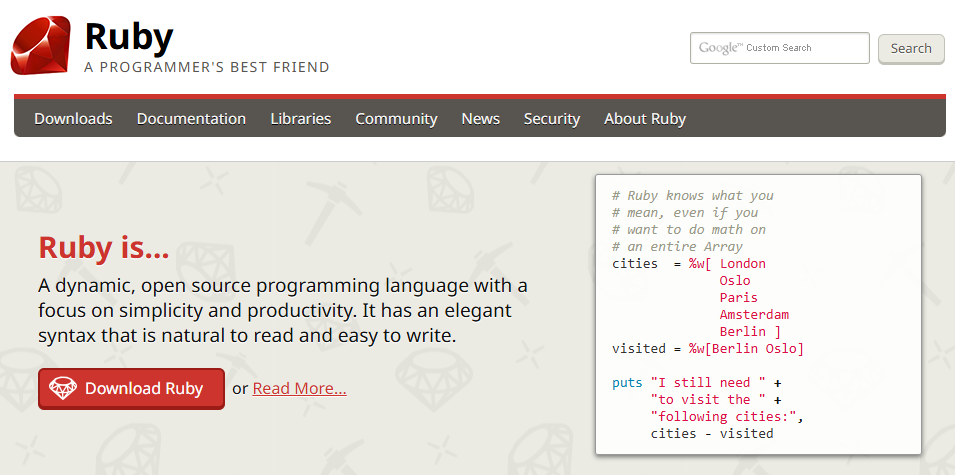This screenshot has width=955, height=475.
Task: Click the 'puts' keyword in code
Action: pyautogui.click(x=627, y=383)
